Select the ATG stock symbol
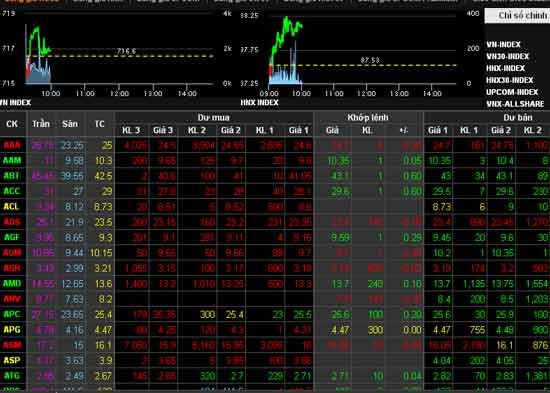Viewport: 550px width, 393px height. (x=12, y=375)
